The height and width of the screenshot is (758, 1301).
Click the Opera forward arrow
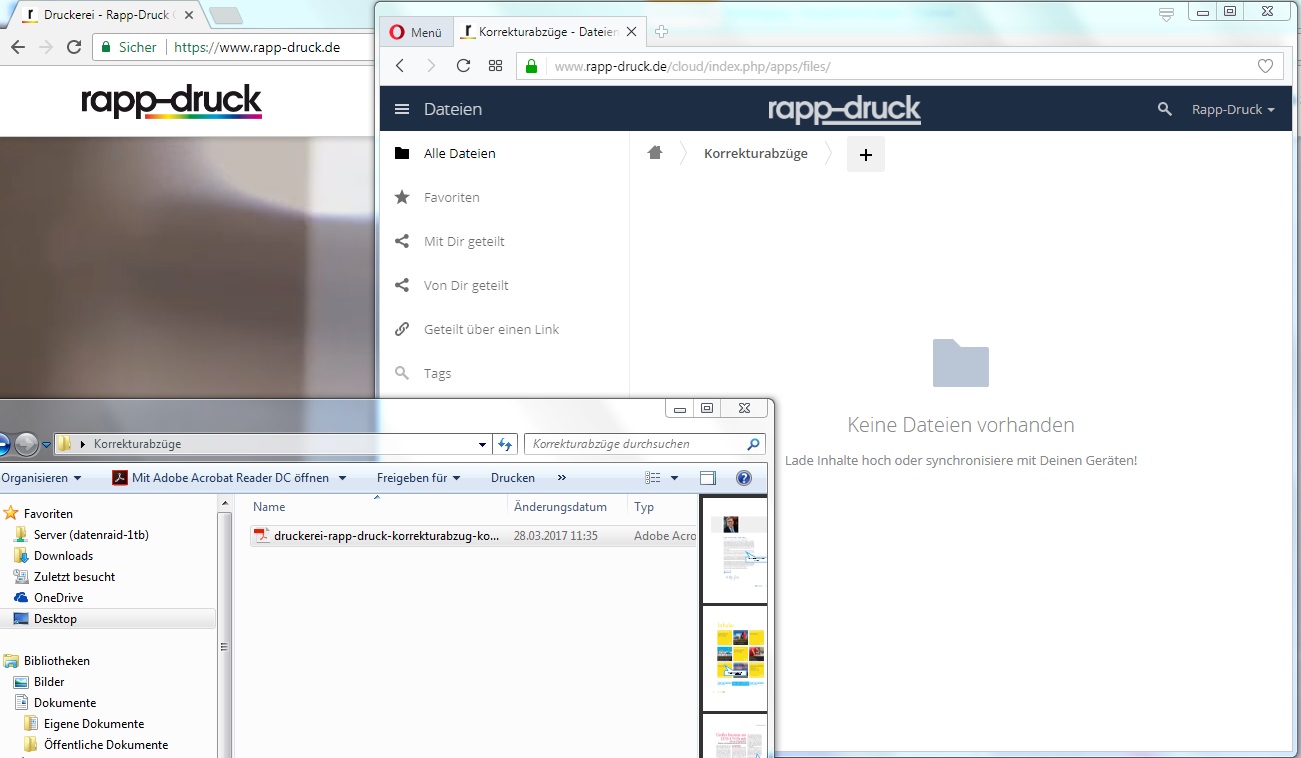pos(431,66)
